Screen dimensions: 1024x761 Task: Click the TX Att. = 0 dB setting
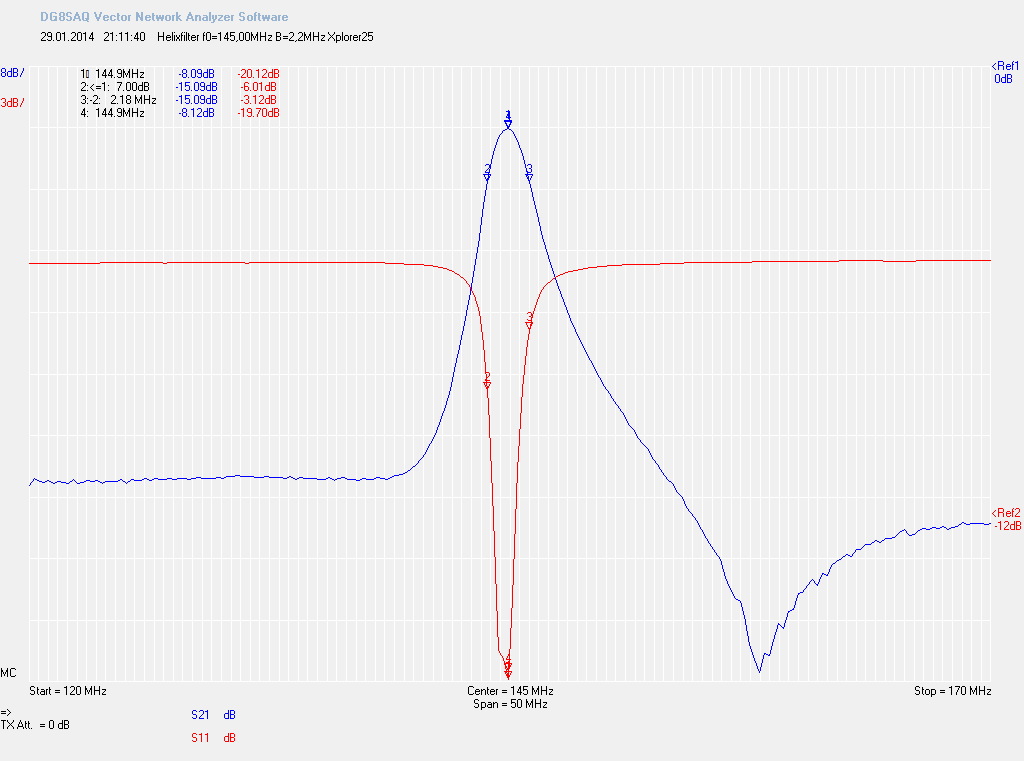35,724
